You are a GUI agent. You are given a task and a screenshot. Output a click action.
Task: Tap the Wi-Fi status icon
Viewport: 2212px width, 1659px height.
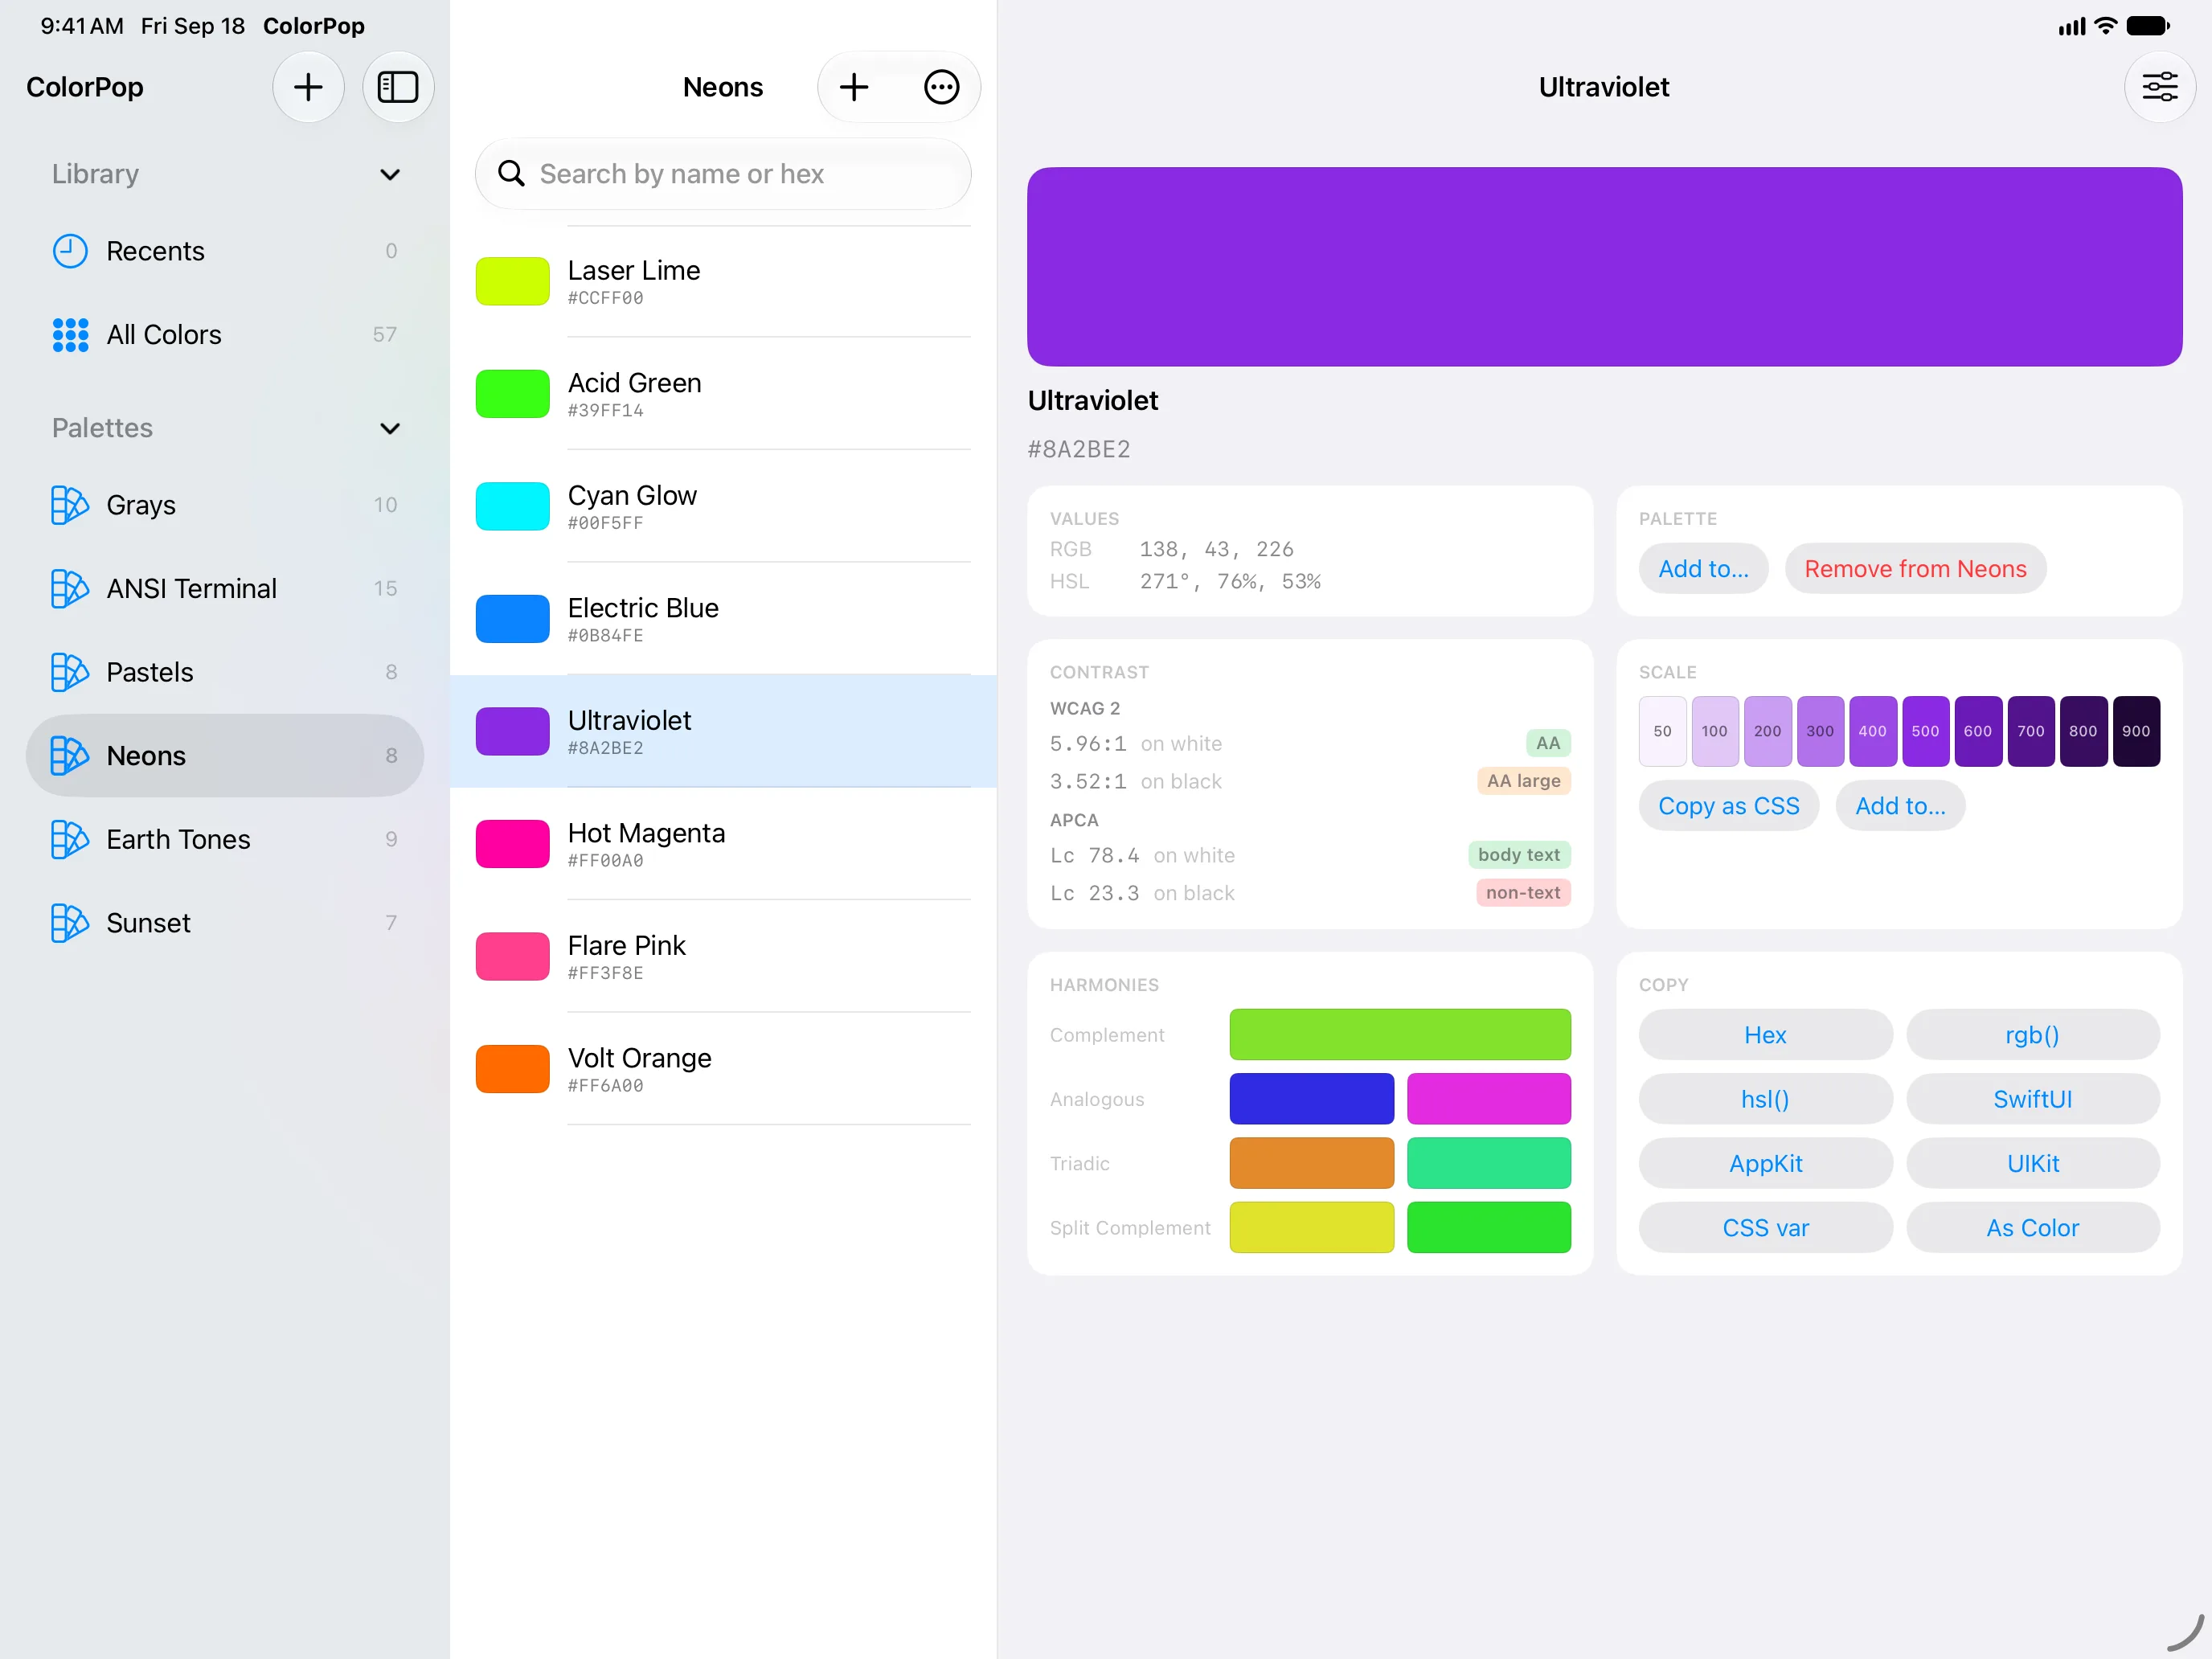[x=2105, y=26]
